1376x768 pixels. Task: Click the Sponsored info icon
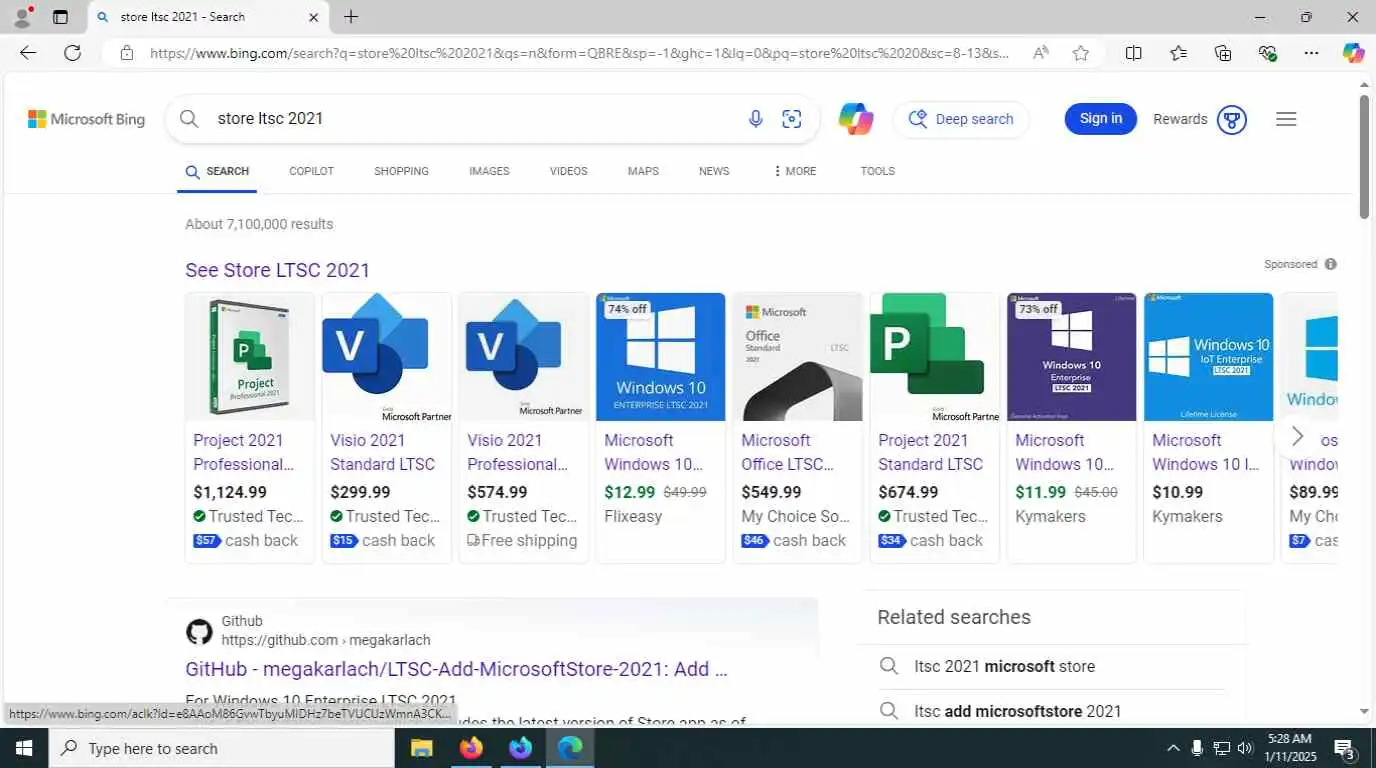point(1331,264)
